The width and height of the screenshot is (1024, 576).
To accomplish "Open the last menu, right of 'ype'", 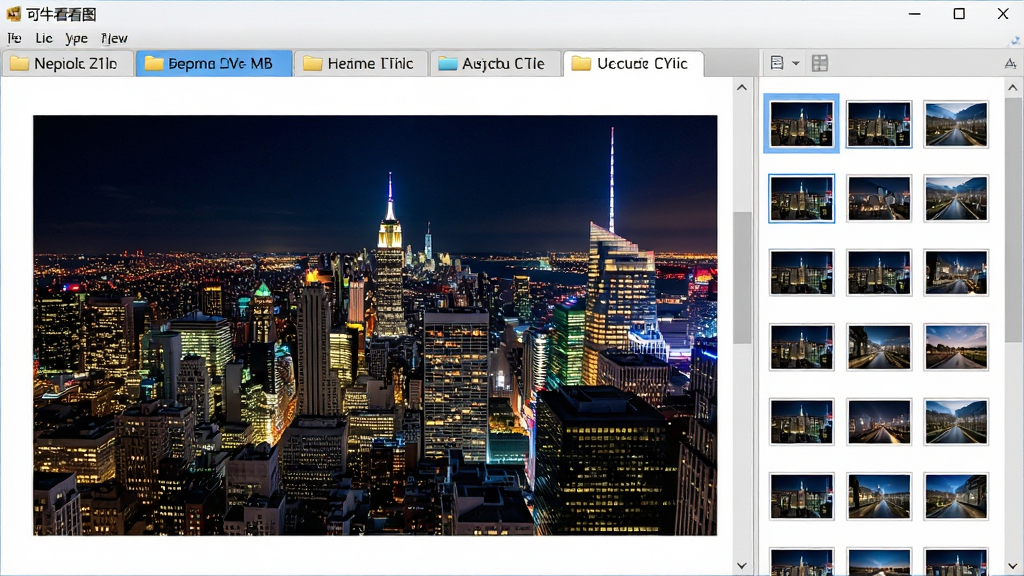I will coord(114,39).
